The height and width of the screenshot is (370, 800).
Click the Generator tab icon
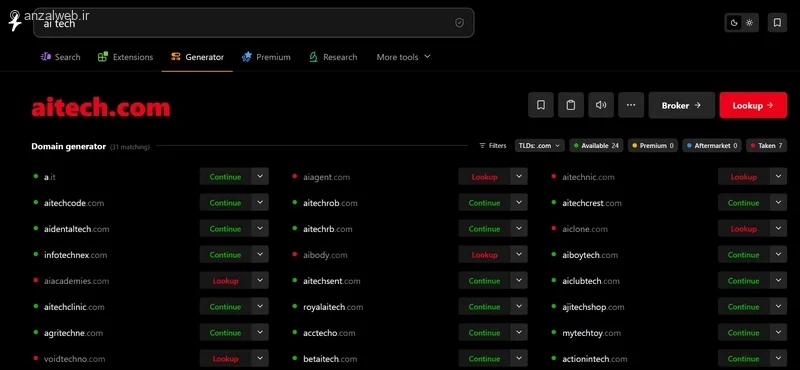pyautogui.click(x=176, y=57)
